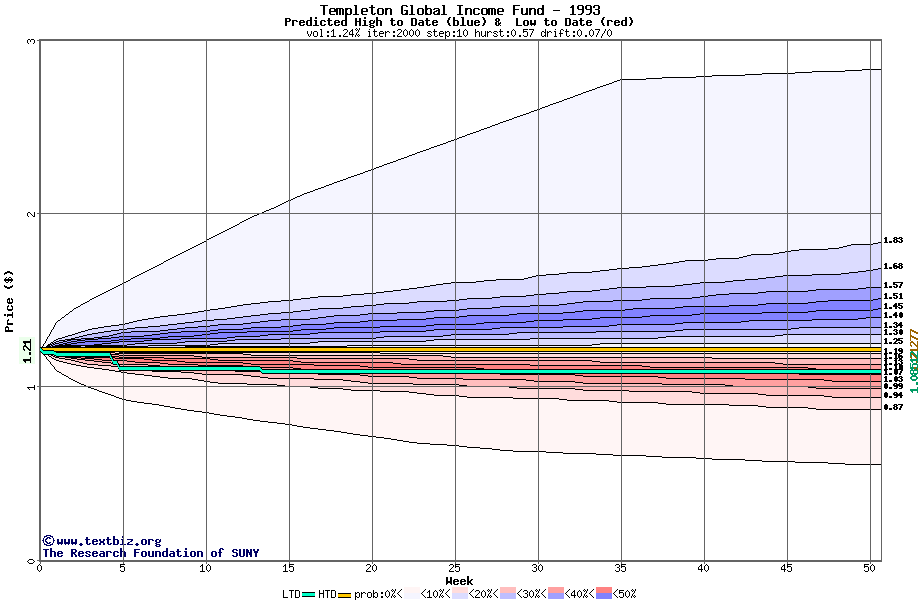The image size is (920, 600).
Task: Click the orange HTD legend line
Action: pyautogui.click(x=346, y=594)
